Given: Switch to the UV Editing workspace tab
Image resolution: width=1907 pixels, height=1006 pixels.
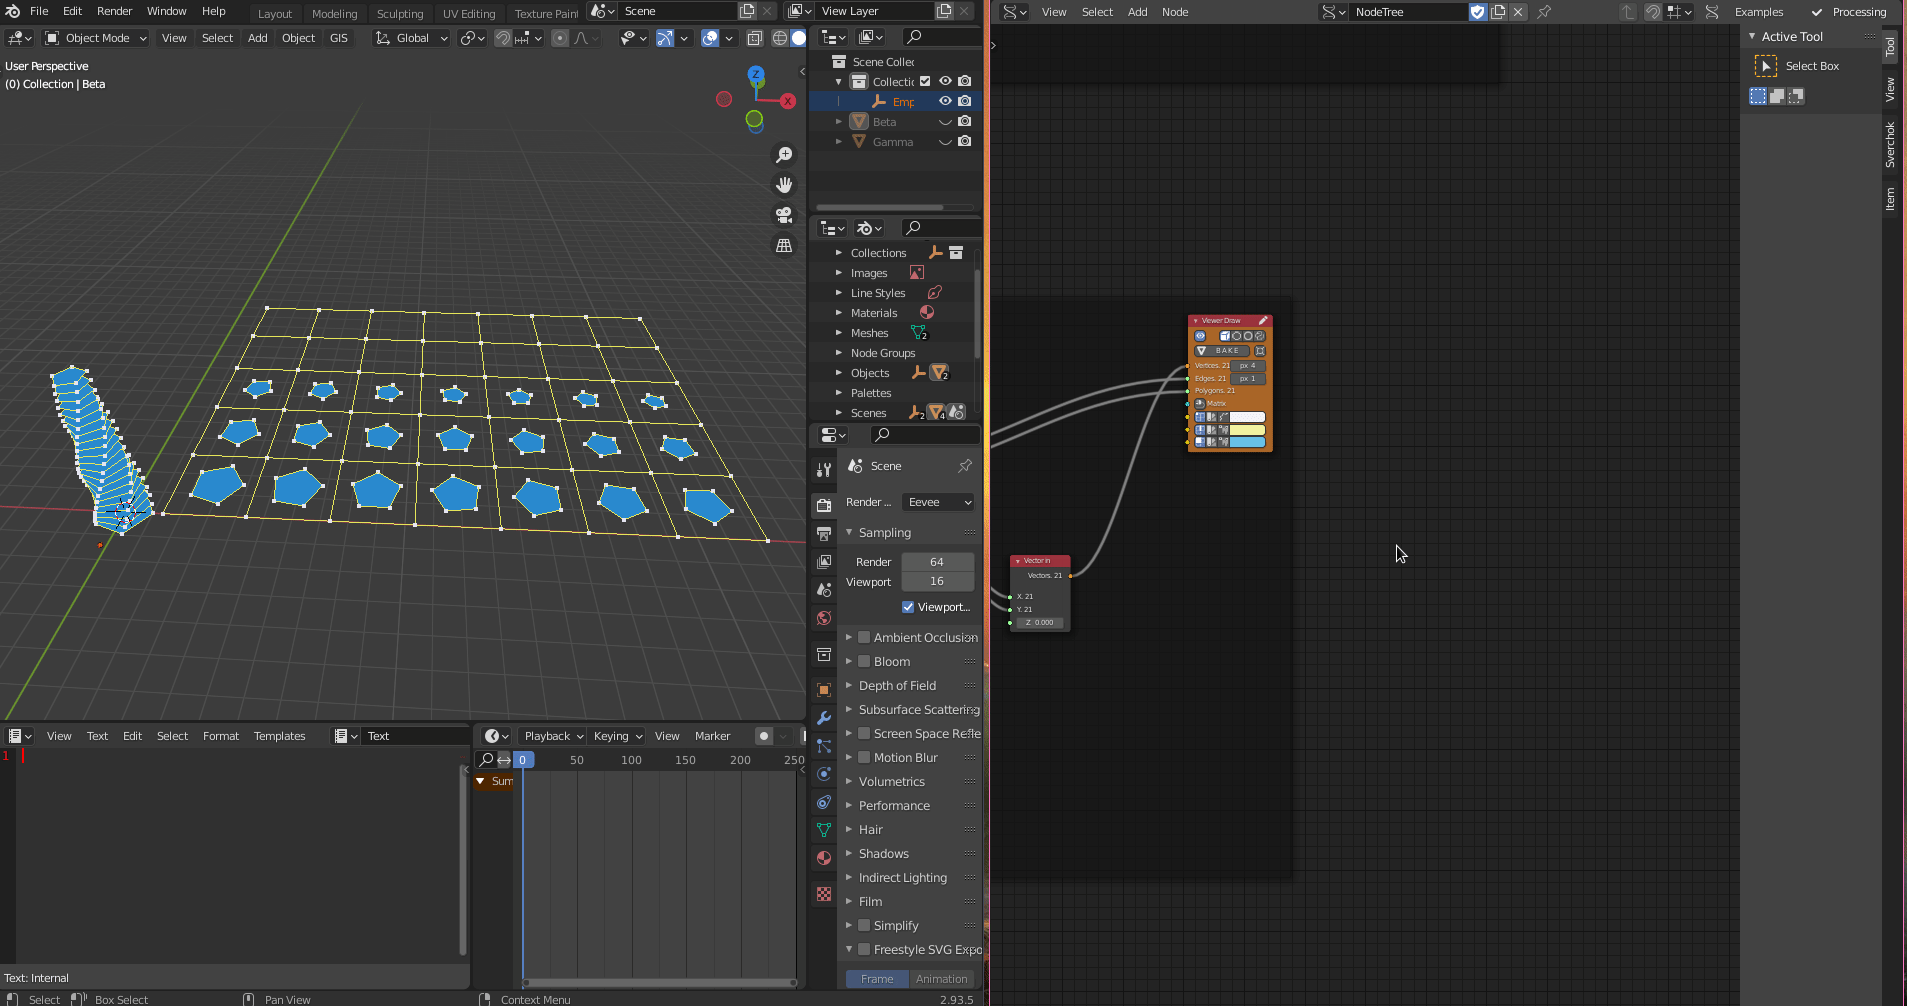Looking at the screenshot, I should (x=469, y=13).
